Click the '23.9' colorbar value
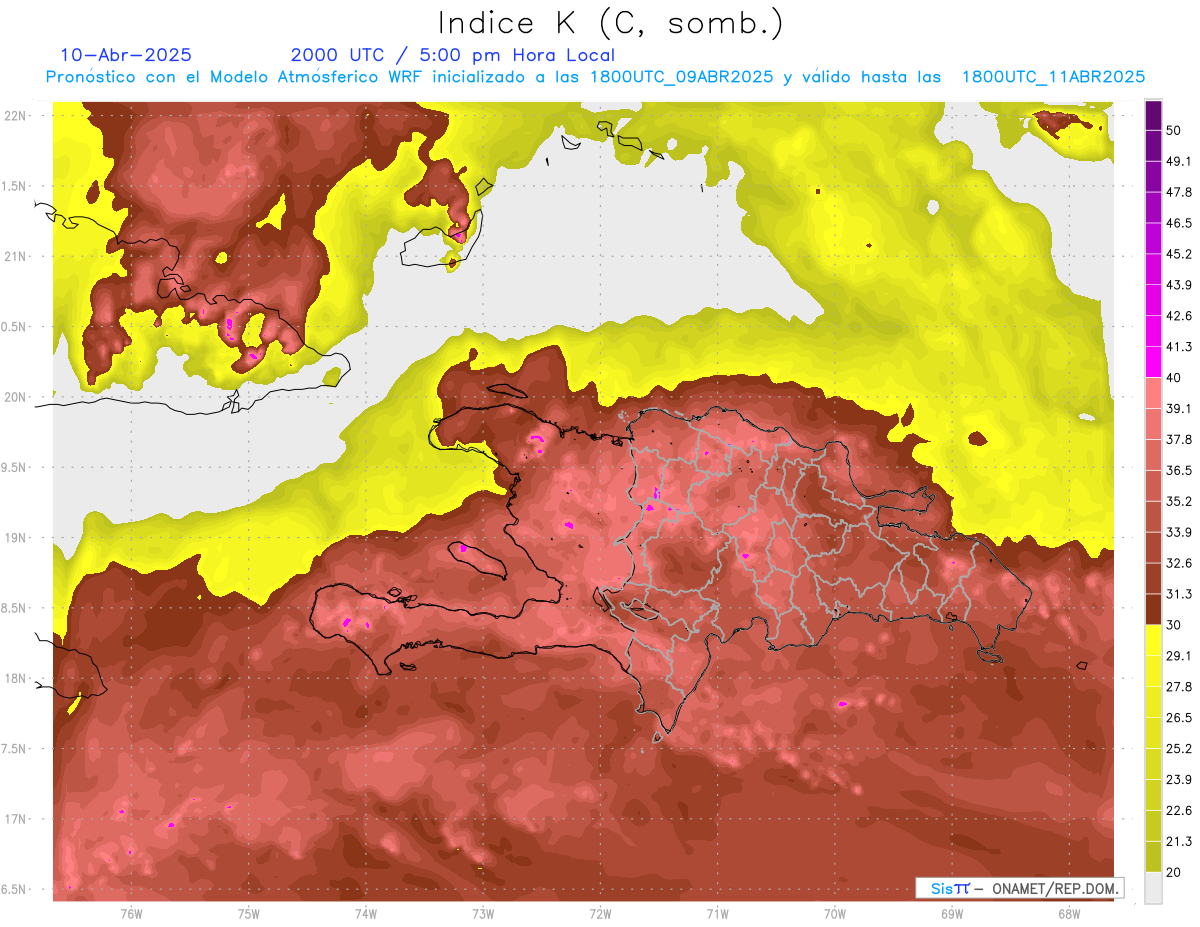1200x927 pixels. pos(1179,780)
